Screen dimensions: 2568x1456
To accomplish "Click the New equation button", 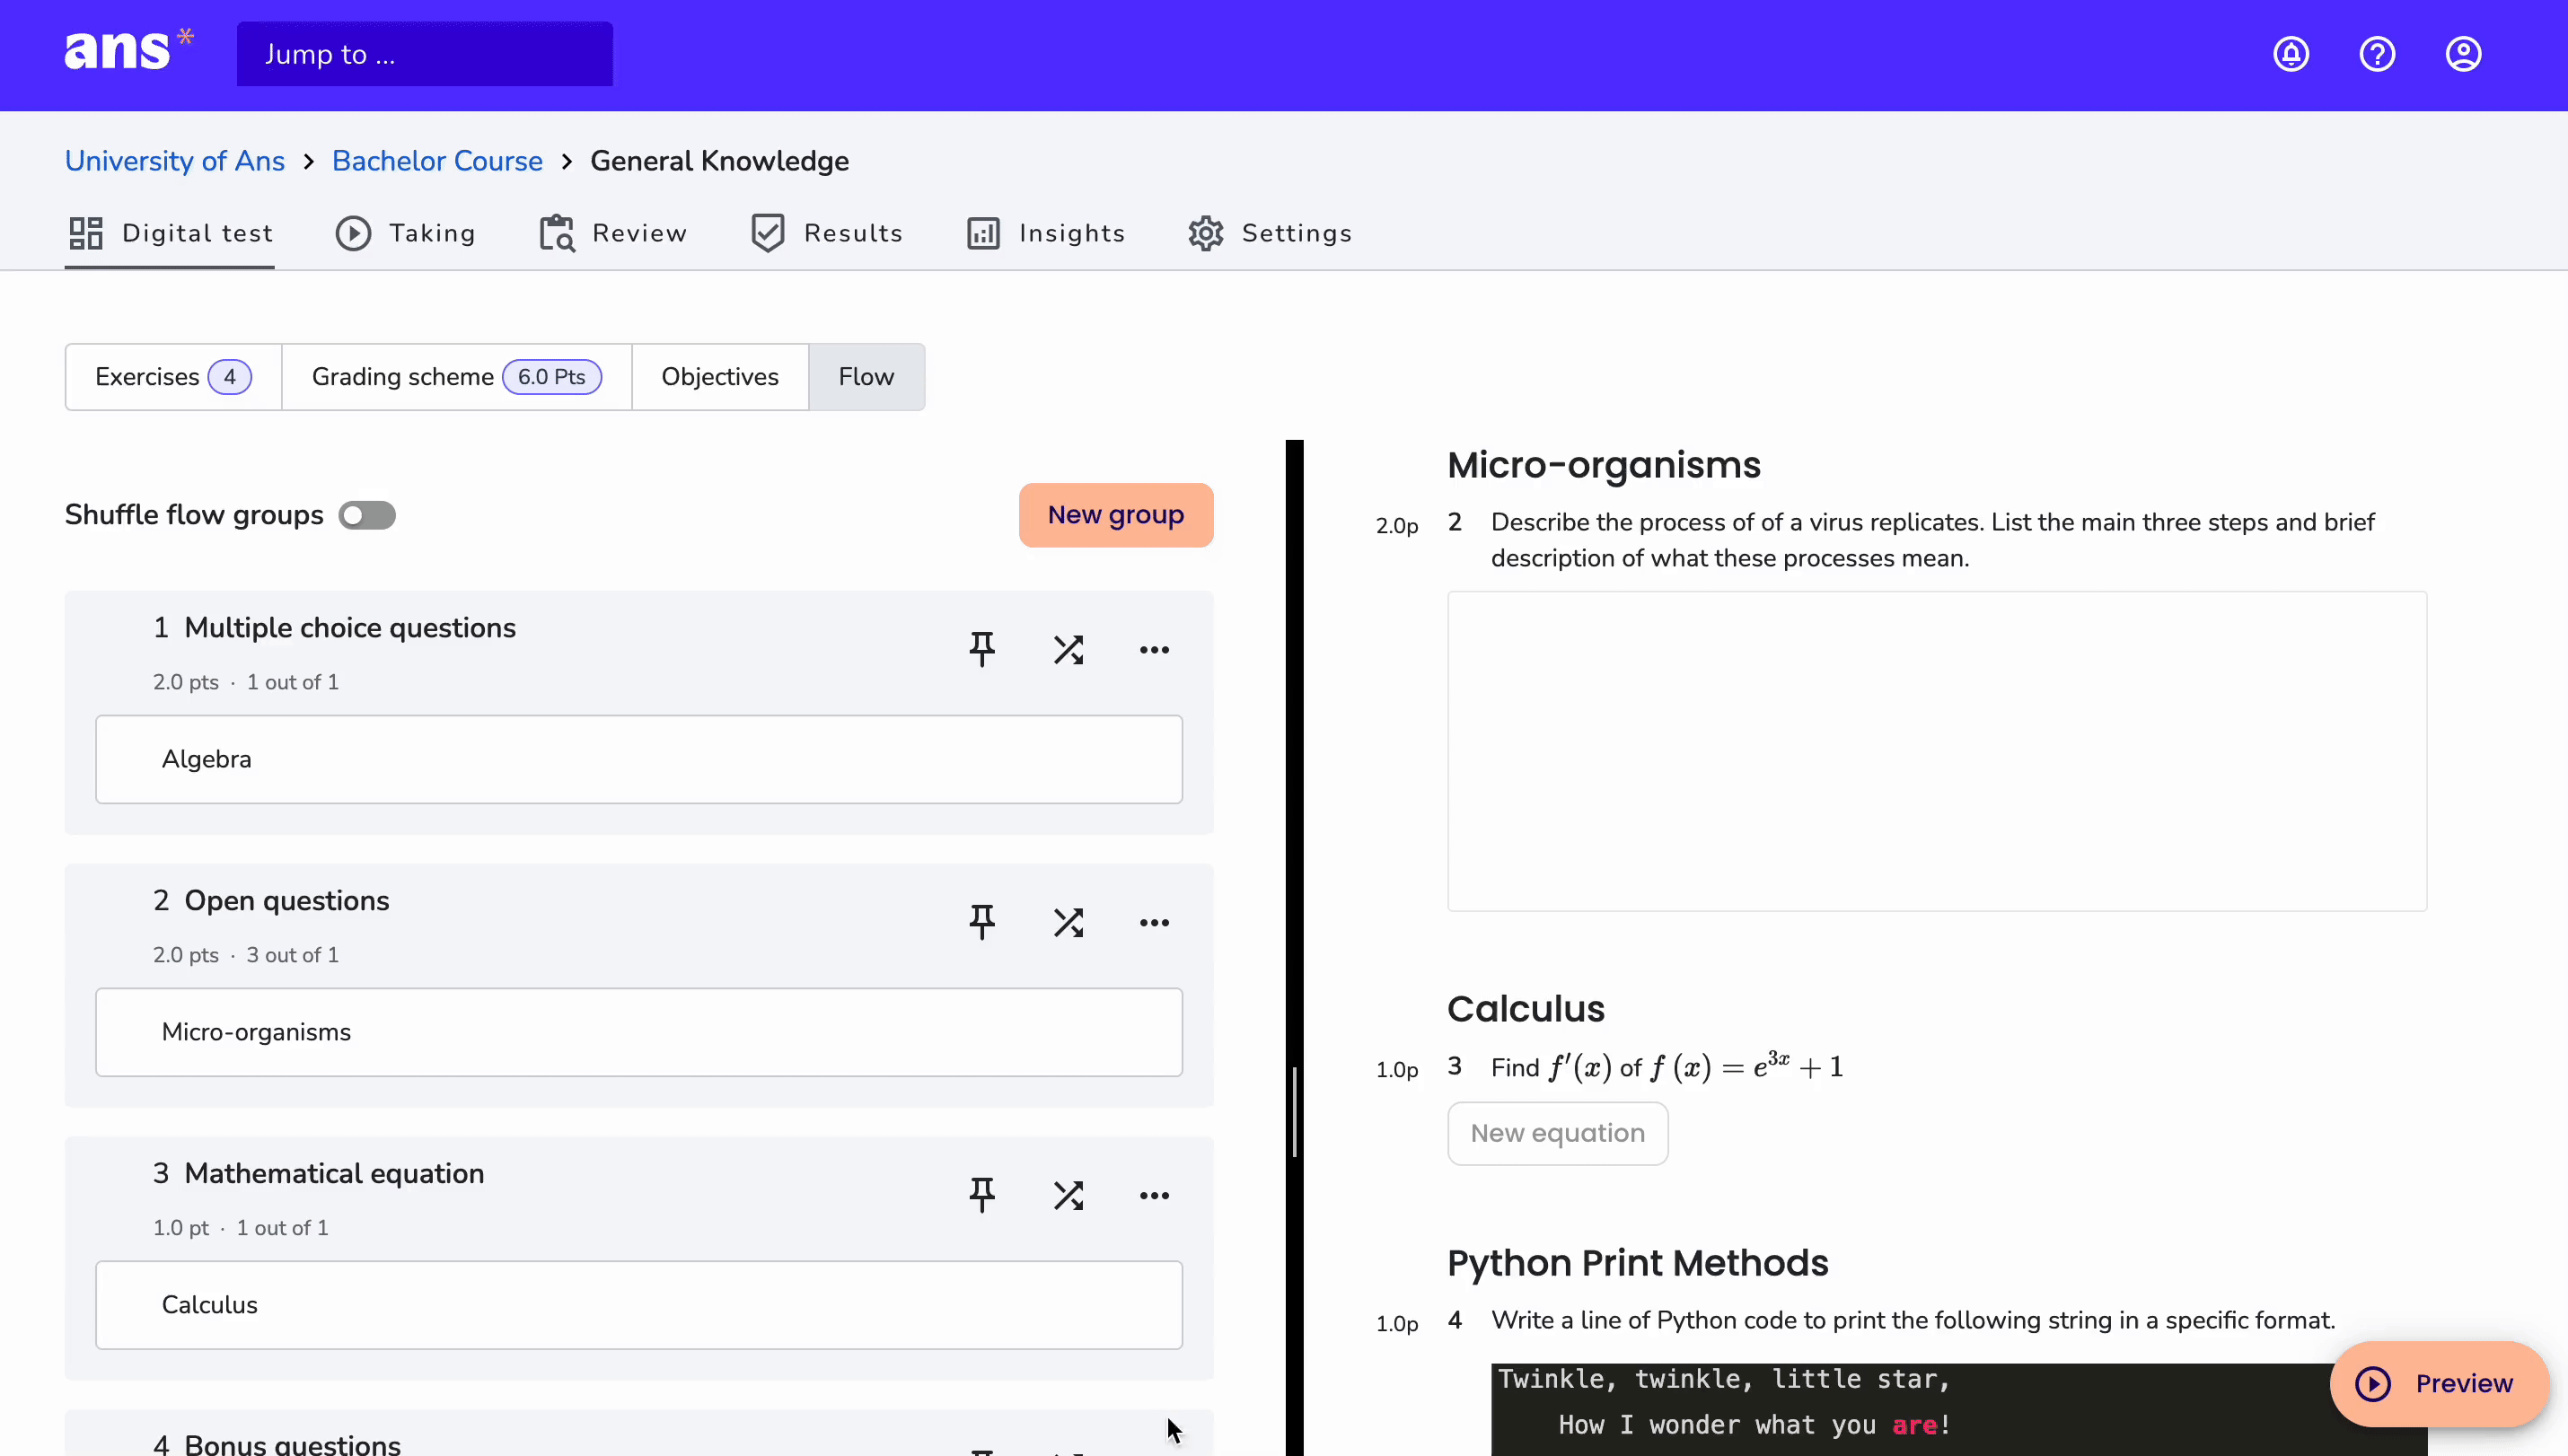I will click(1557, 1133).
